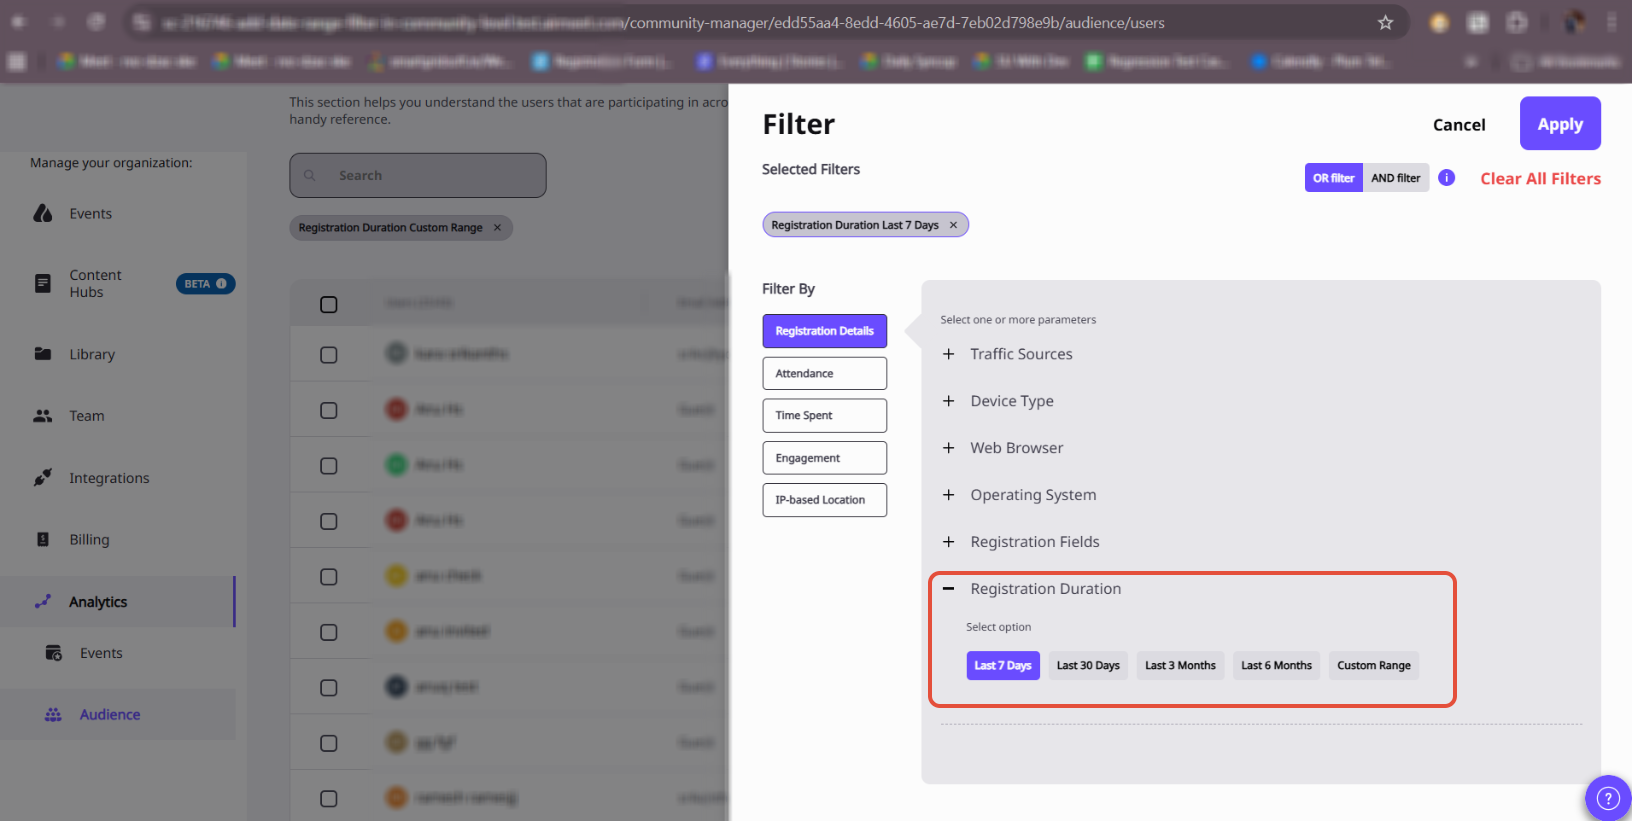This screenshot has height=821, width=1632.
Task: Click the Audience group icon
Action: 53,715
